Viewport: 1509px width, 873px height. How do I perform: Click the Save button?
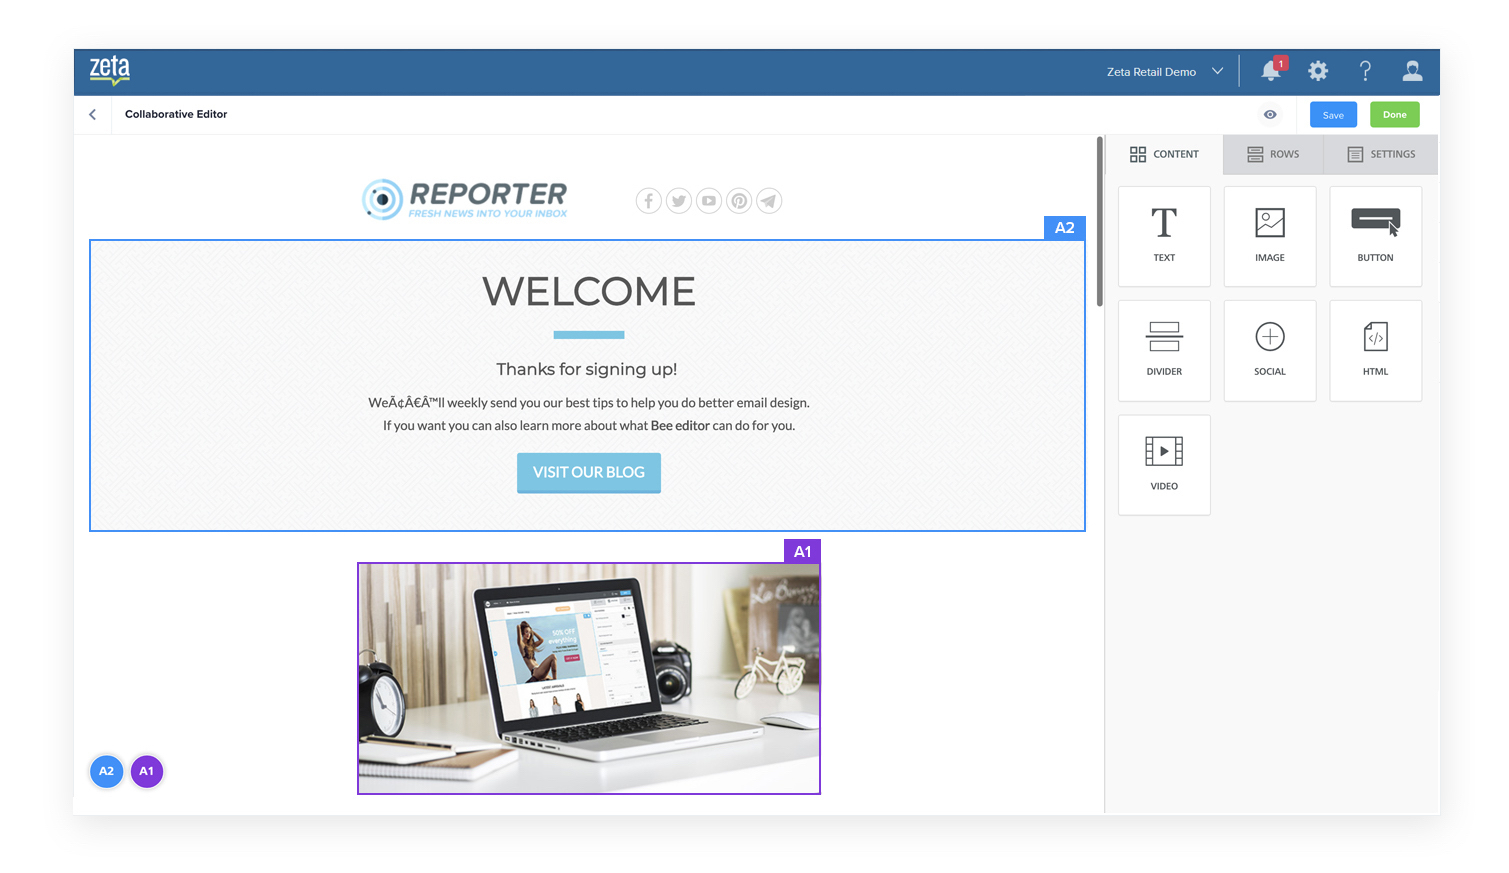click(1333, 114)
